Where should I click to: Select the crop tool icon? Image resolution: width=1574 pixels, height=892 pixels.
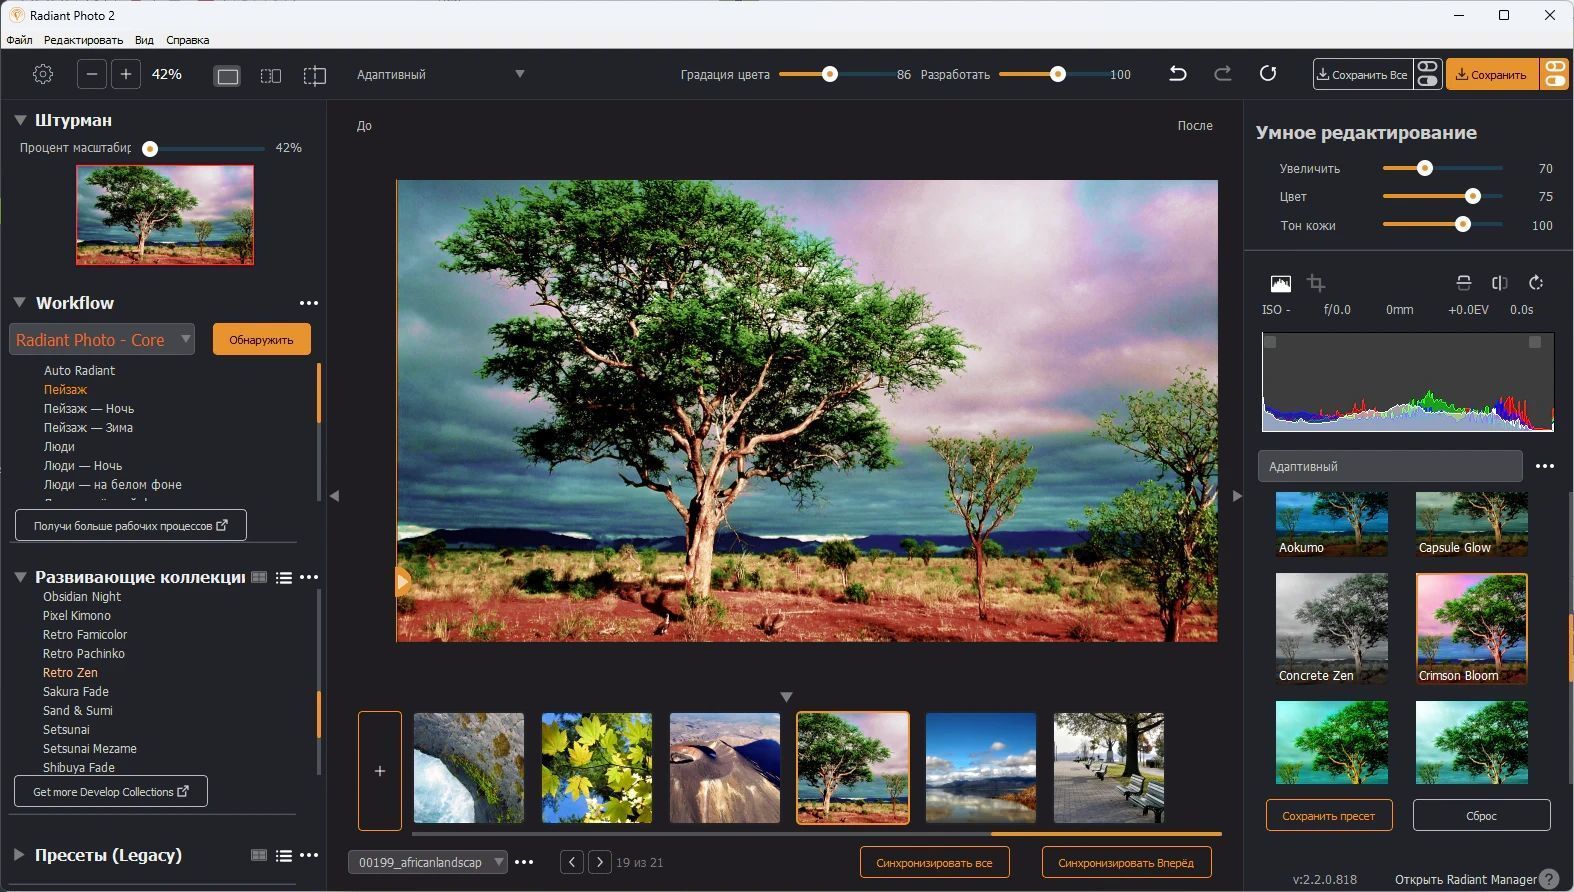[x=1316, y=283]
